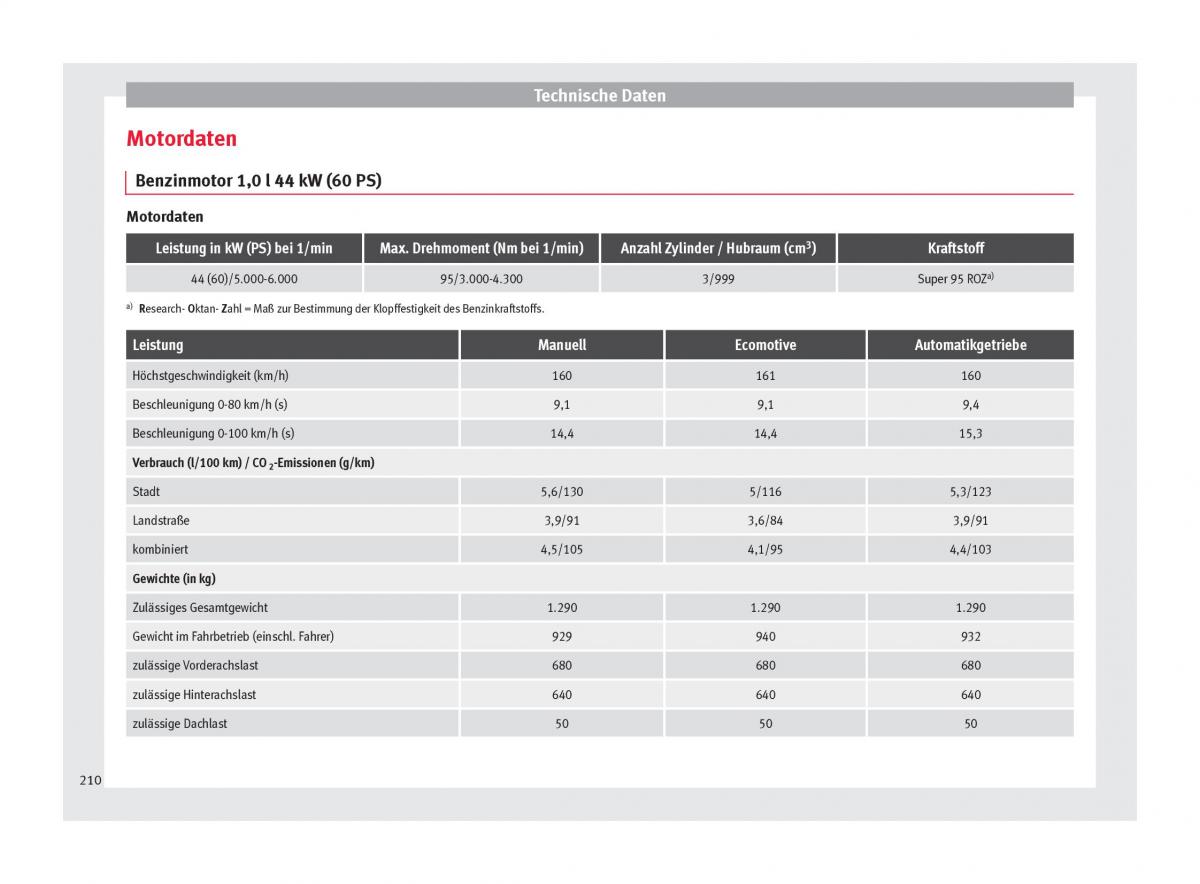Select the Gewichte (in kg) section row
Screen dimensions: 1200x884
click(x=174, y=579)
